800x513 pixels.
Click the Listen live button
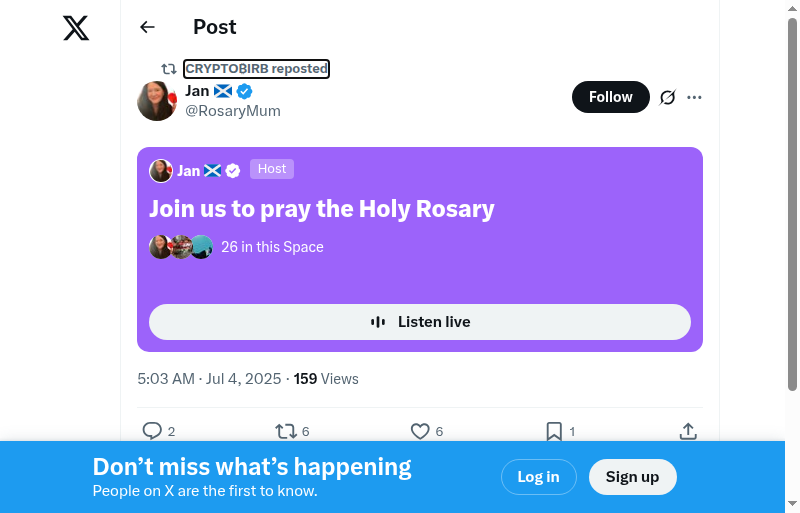tap(420, 322)
